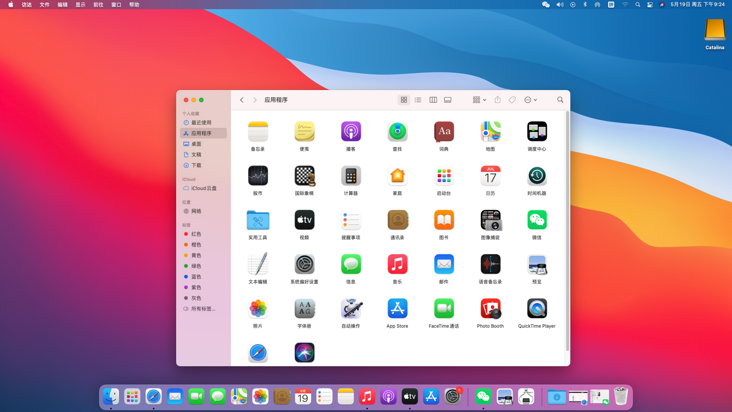
Task: Switch Finder to list view
Action: [x=418, y=100]
